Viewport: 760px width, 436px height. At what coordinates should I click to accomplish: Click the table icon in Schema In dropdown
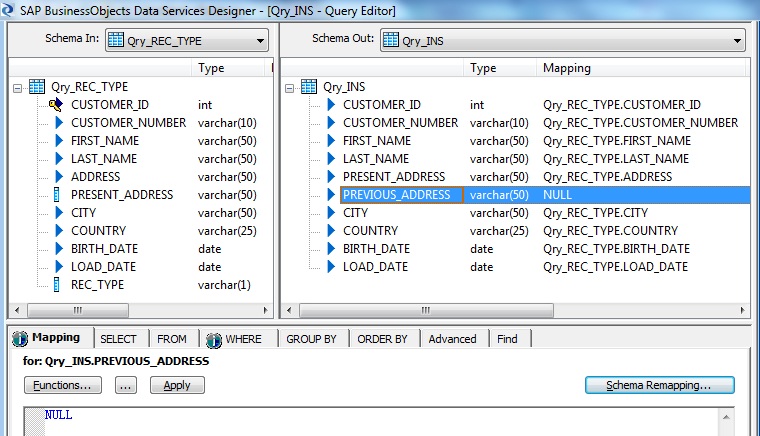(x=115, y=40)
